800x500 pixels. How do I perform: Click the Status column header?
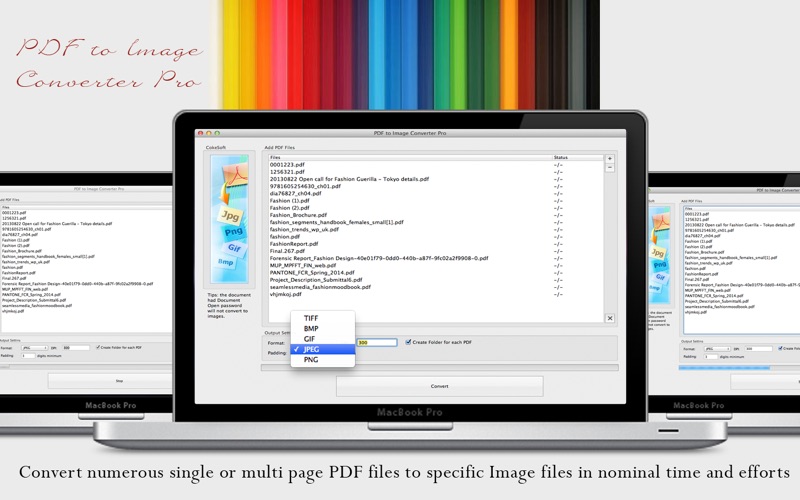[578, 158]
